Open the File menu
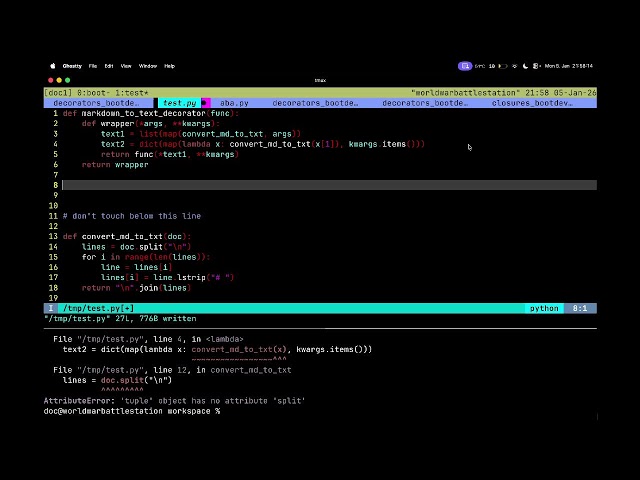This screenshot has height=480, width=640. 93,66
